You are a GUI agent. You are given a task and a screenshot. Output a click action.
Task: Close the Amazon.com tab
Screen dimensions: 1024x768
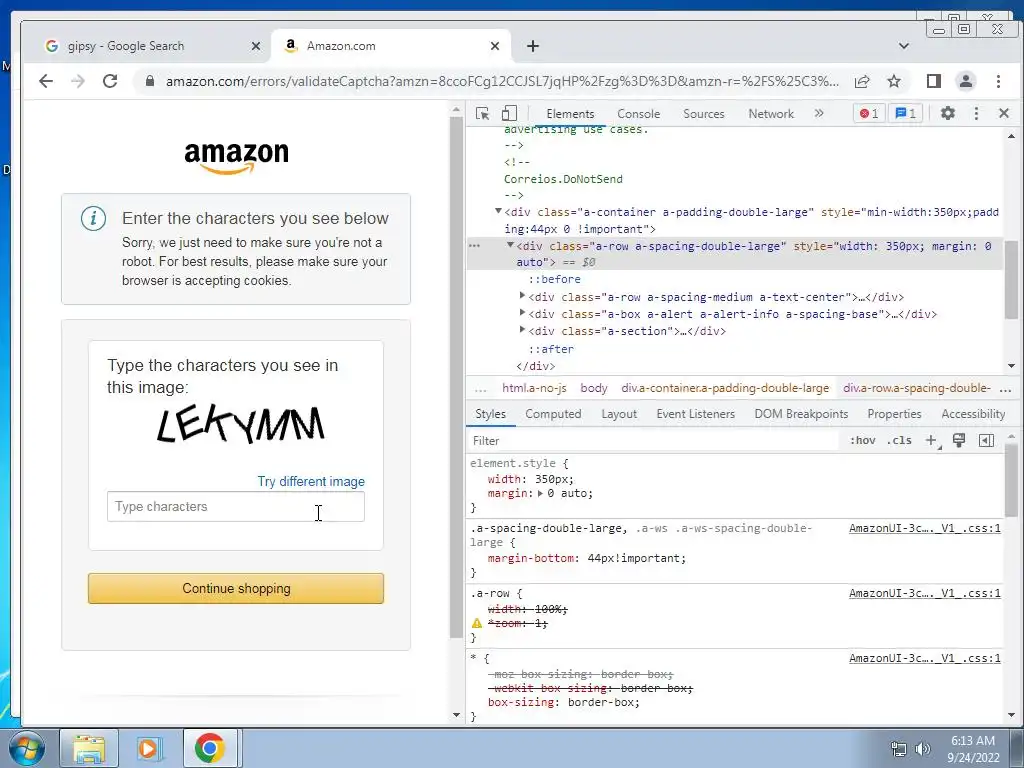[495, 46]
